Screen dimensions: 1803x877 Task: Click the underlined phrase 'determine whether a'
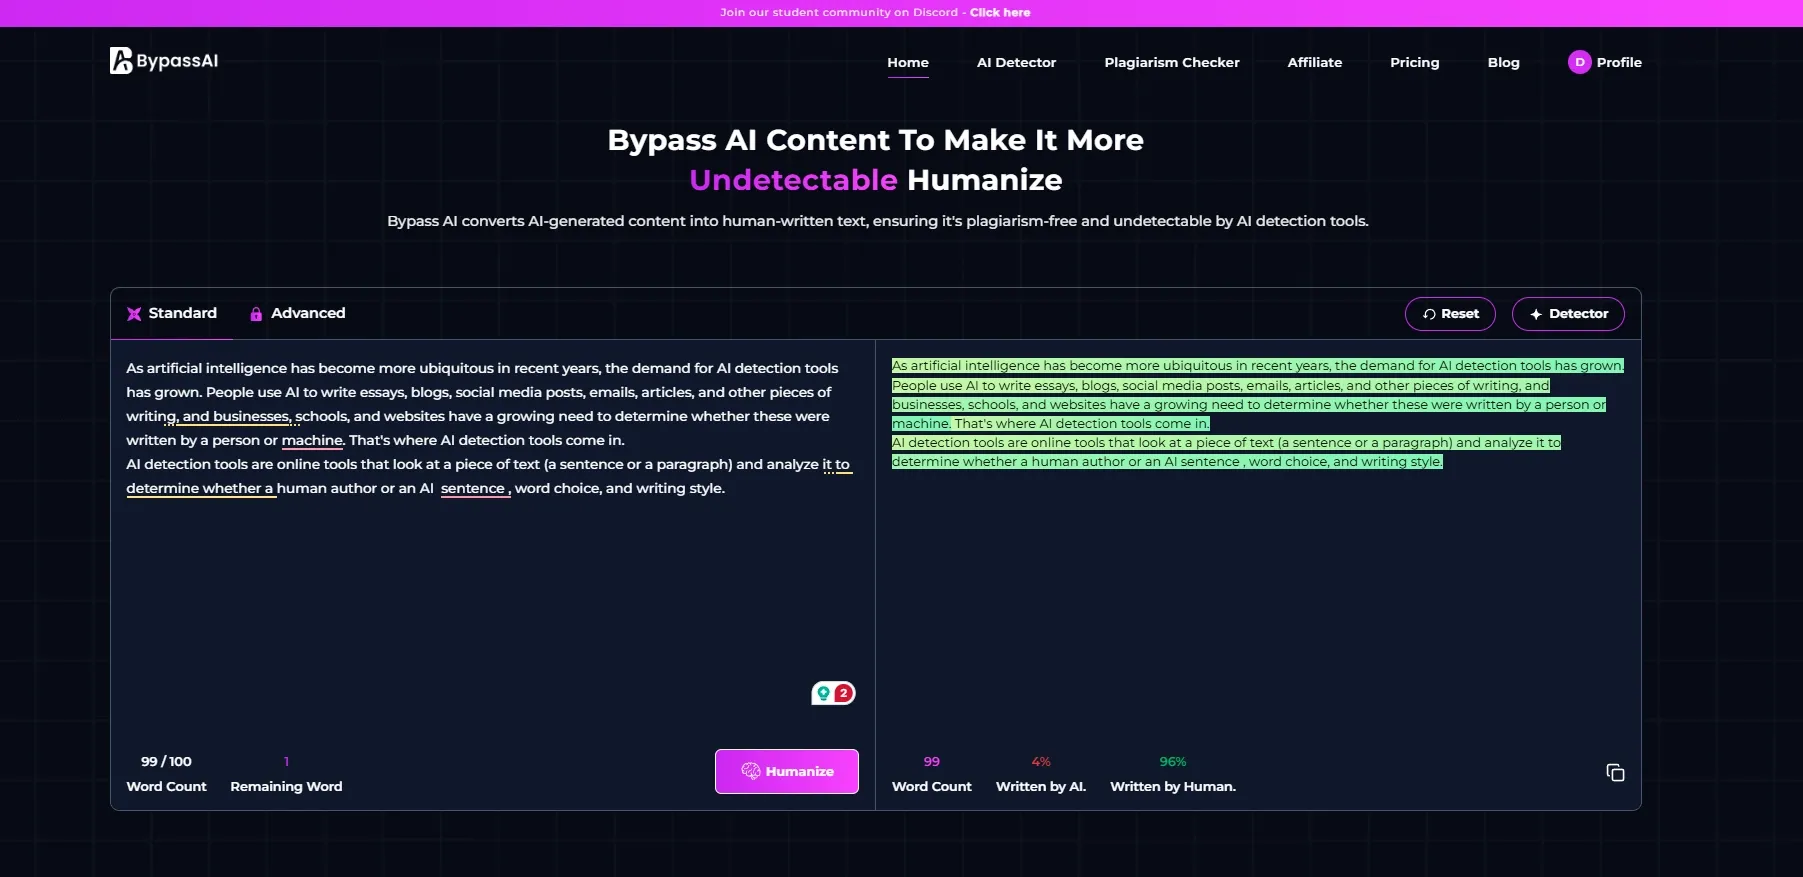pos(199,488)
